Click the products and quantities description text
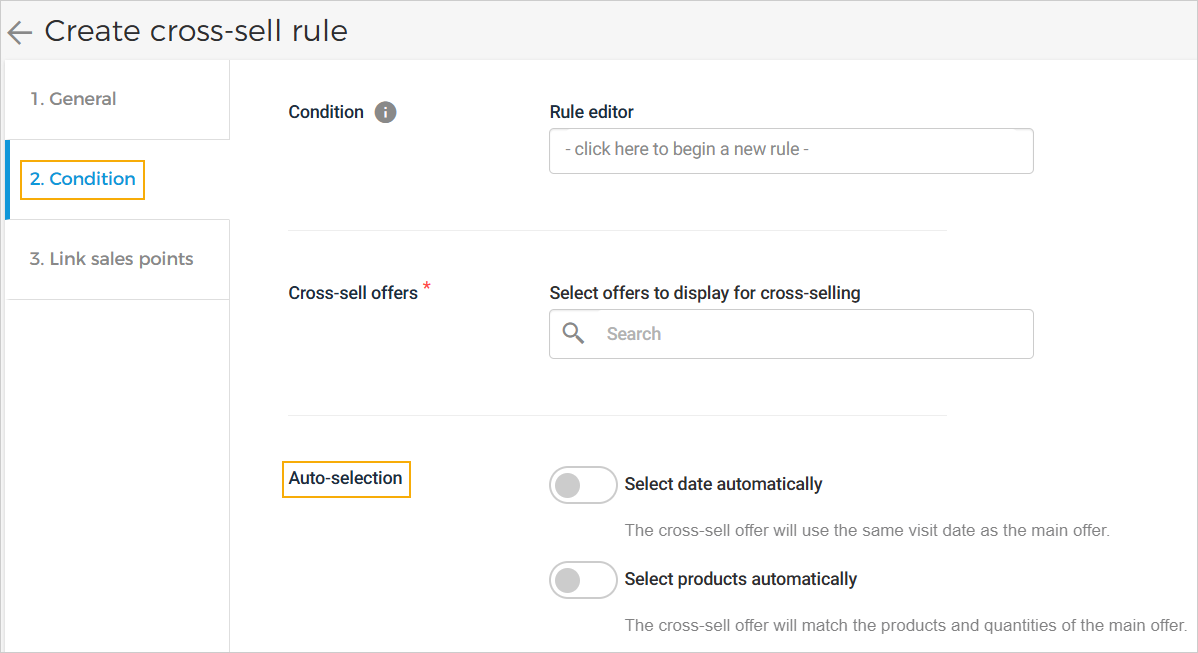1198x653 pixels. point(904,625)
